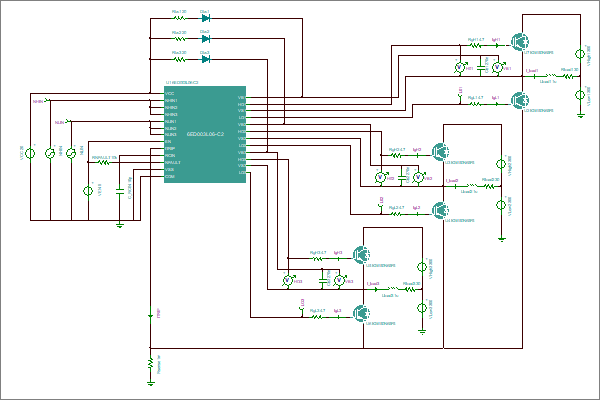Viewport: 600px width, 400px height.
Task: Select the VCC voltage source symbol
Action: click(30, 153)
